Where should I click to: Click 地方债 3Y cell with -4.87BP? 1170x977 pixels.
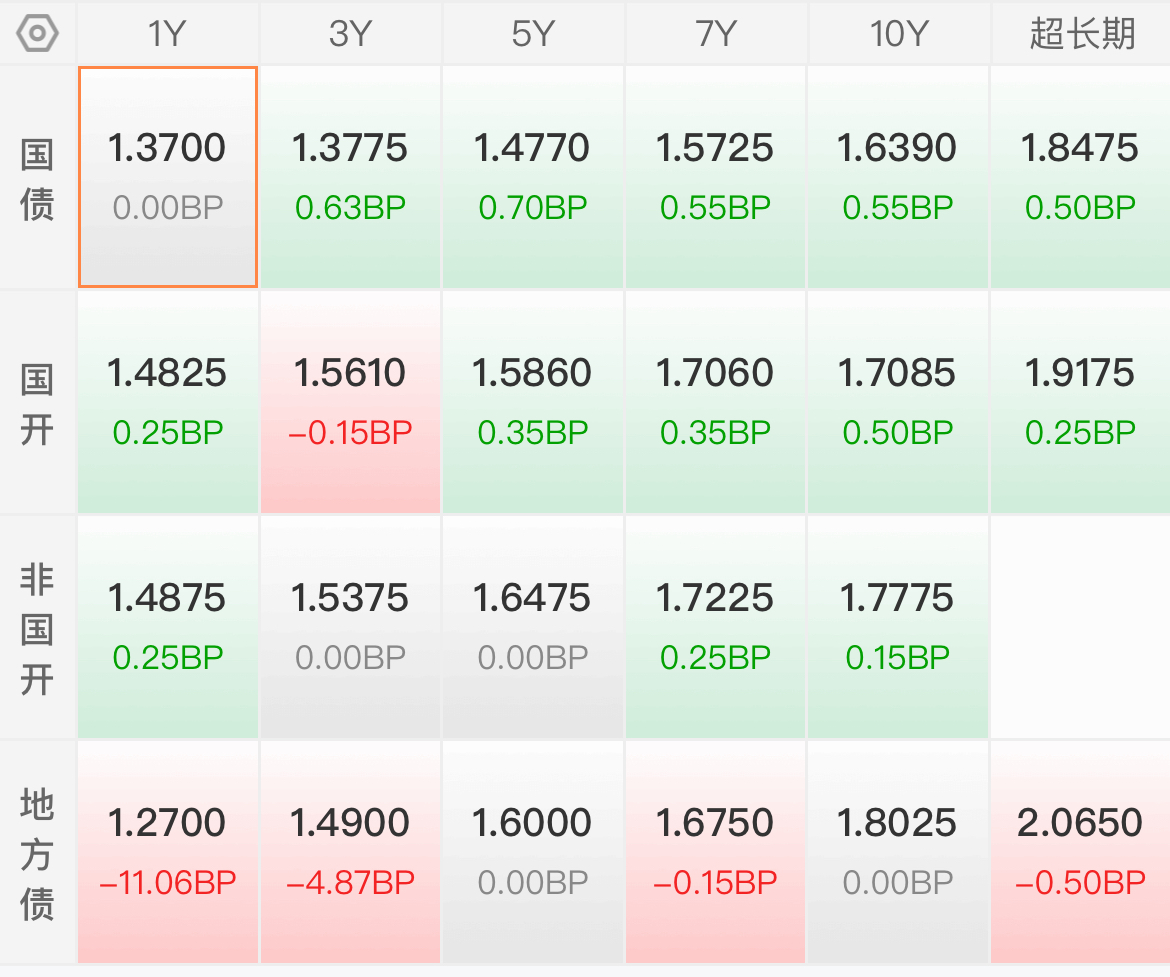350,852
